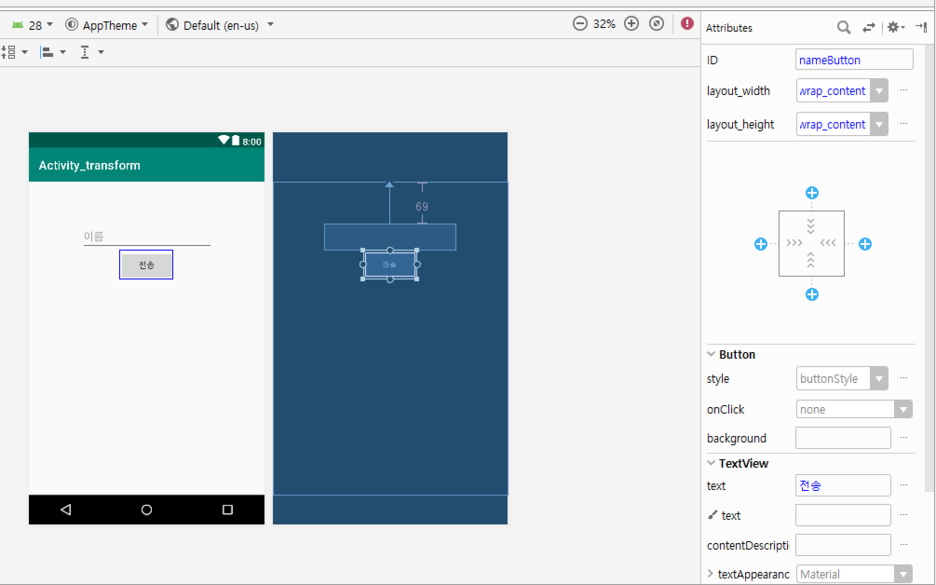Image resolution: width=936 pixels, height=585 pixels.
Task: Click the Activity_transform app bar title
Action: (x=90, y=165)
